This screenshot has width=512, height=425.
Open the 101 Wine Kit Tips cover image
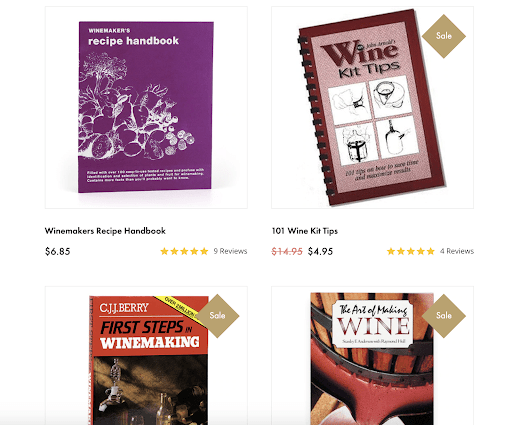[372, 107]
